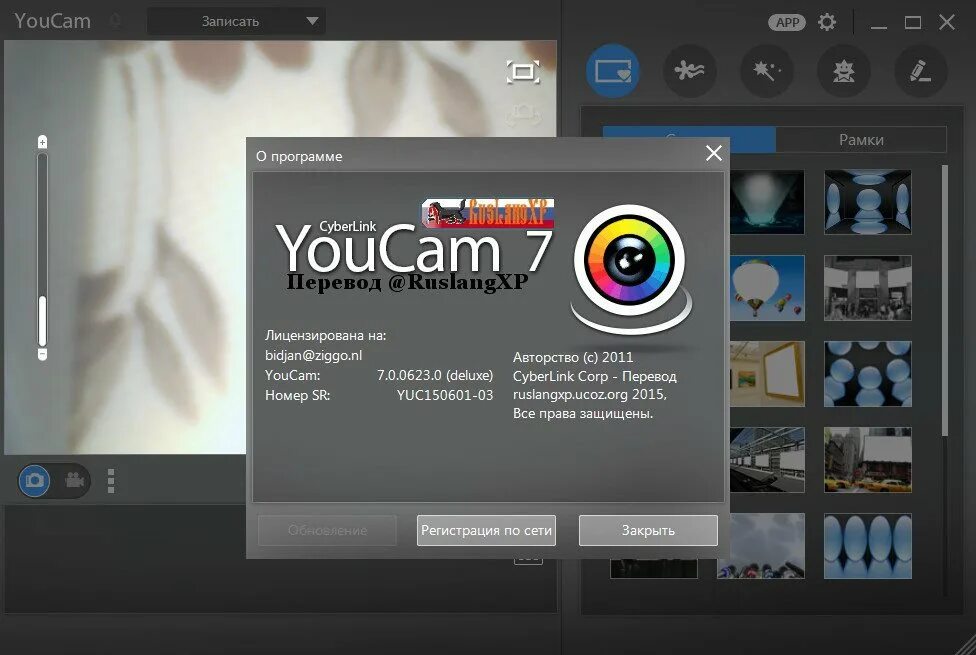Toggle full-screen preview icon
This screenshot has width=976, height=655.
[523, 72]
